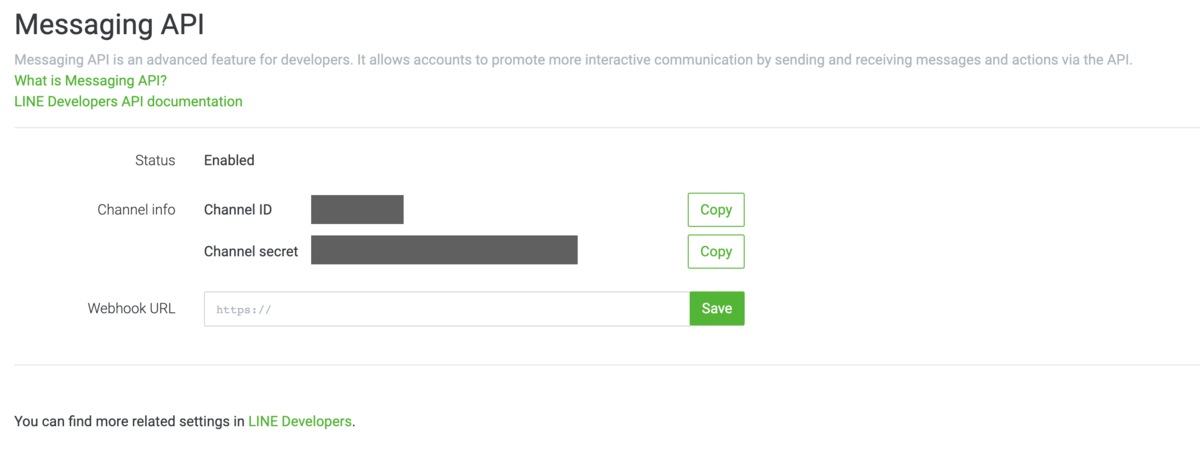1200x449 pixels.
Task: Click the divider line above Status
Action: tap(600, 128)
